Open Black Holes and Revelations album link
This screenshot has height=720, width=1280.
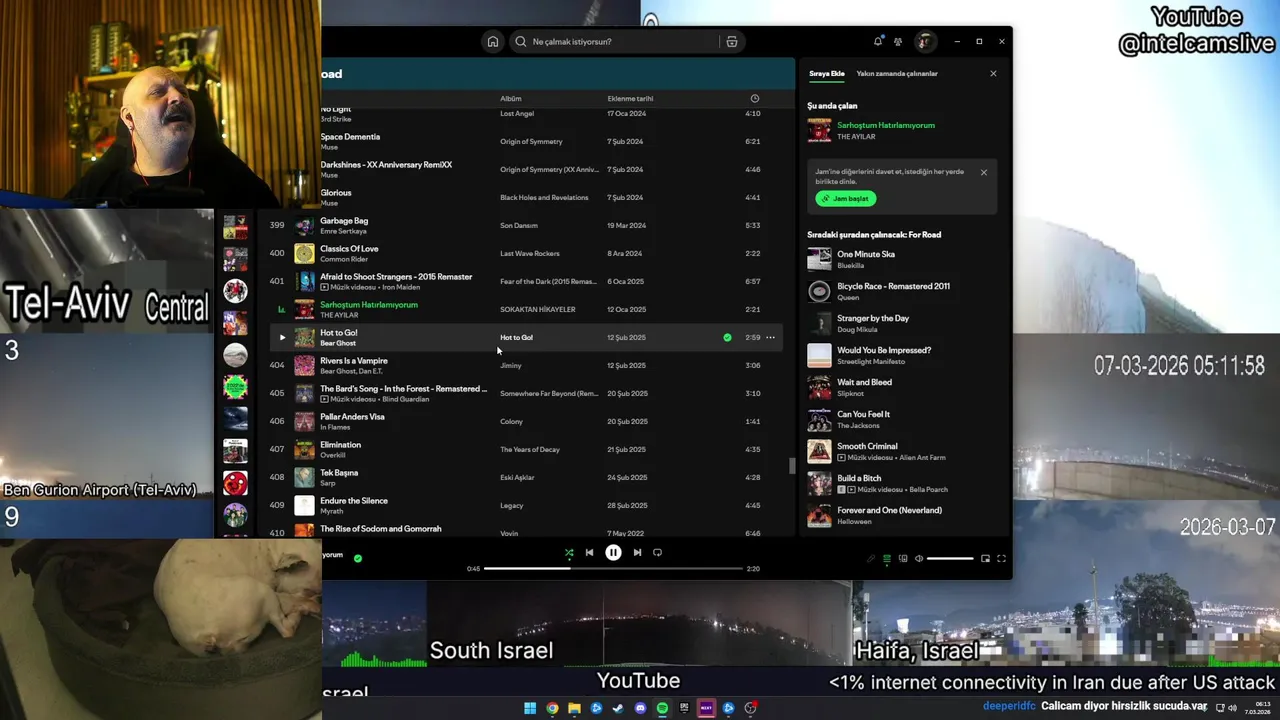pyautogui.click(x=544, y=197)
